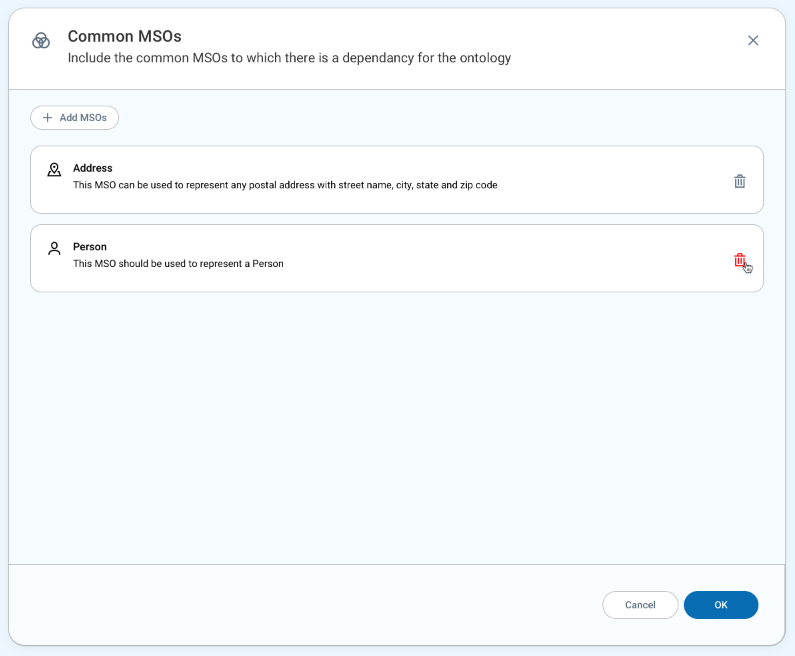The height and width of the screenshot is (656, 795).
Task: Click the Address MSO description text
Action: pyautogui.click(x=285, y=185)
